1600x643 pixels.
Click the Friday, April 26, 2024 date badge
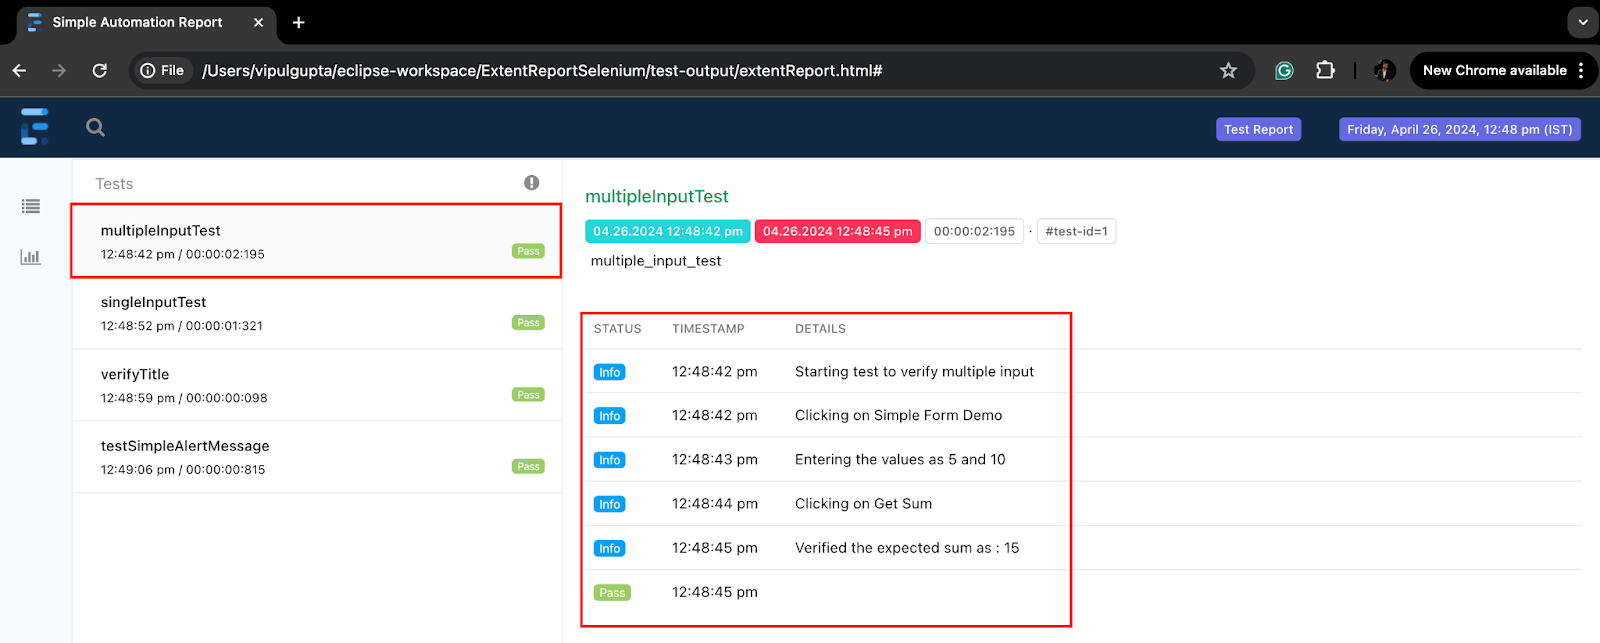coord(1459,129)
